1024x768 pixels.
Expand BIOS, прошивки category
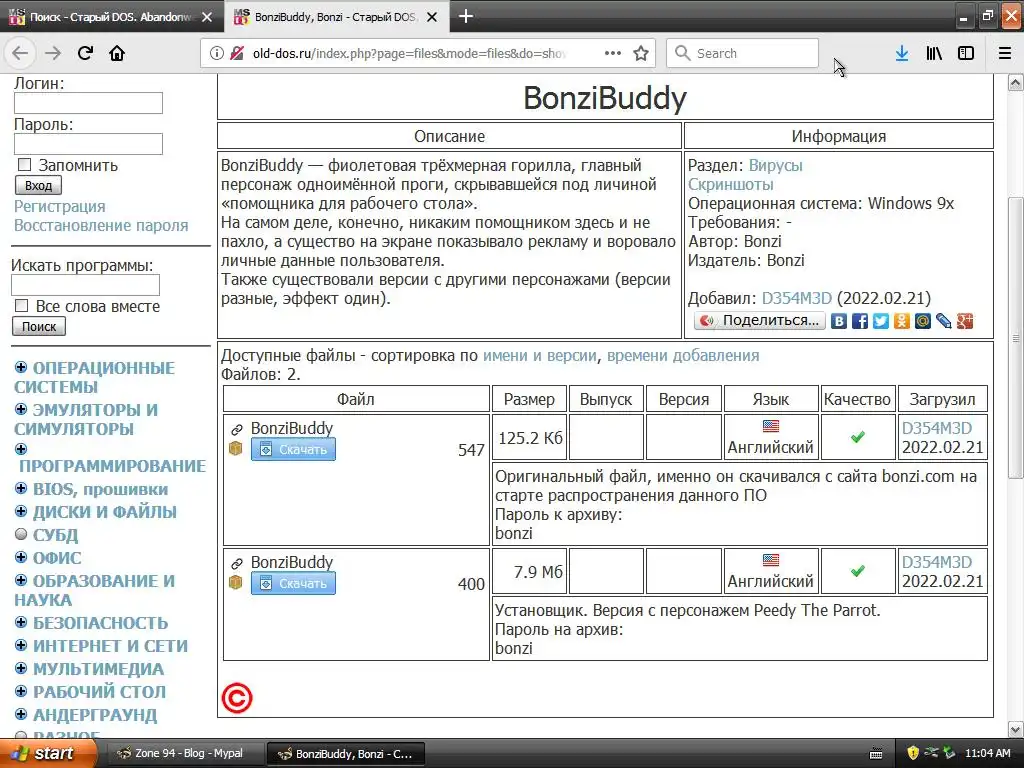[x=21, y=488]
